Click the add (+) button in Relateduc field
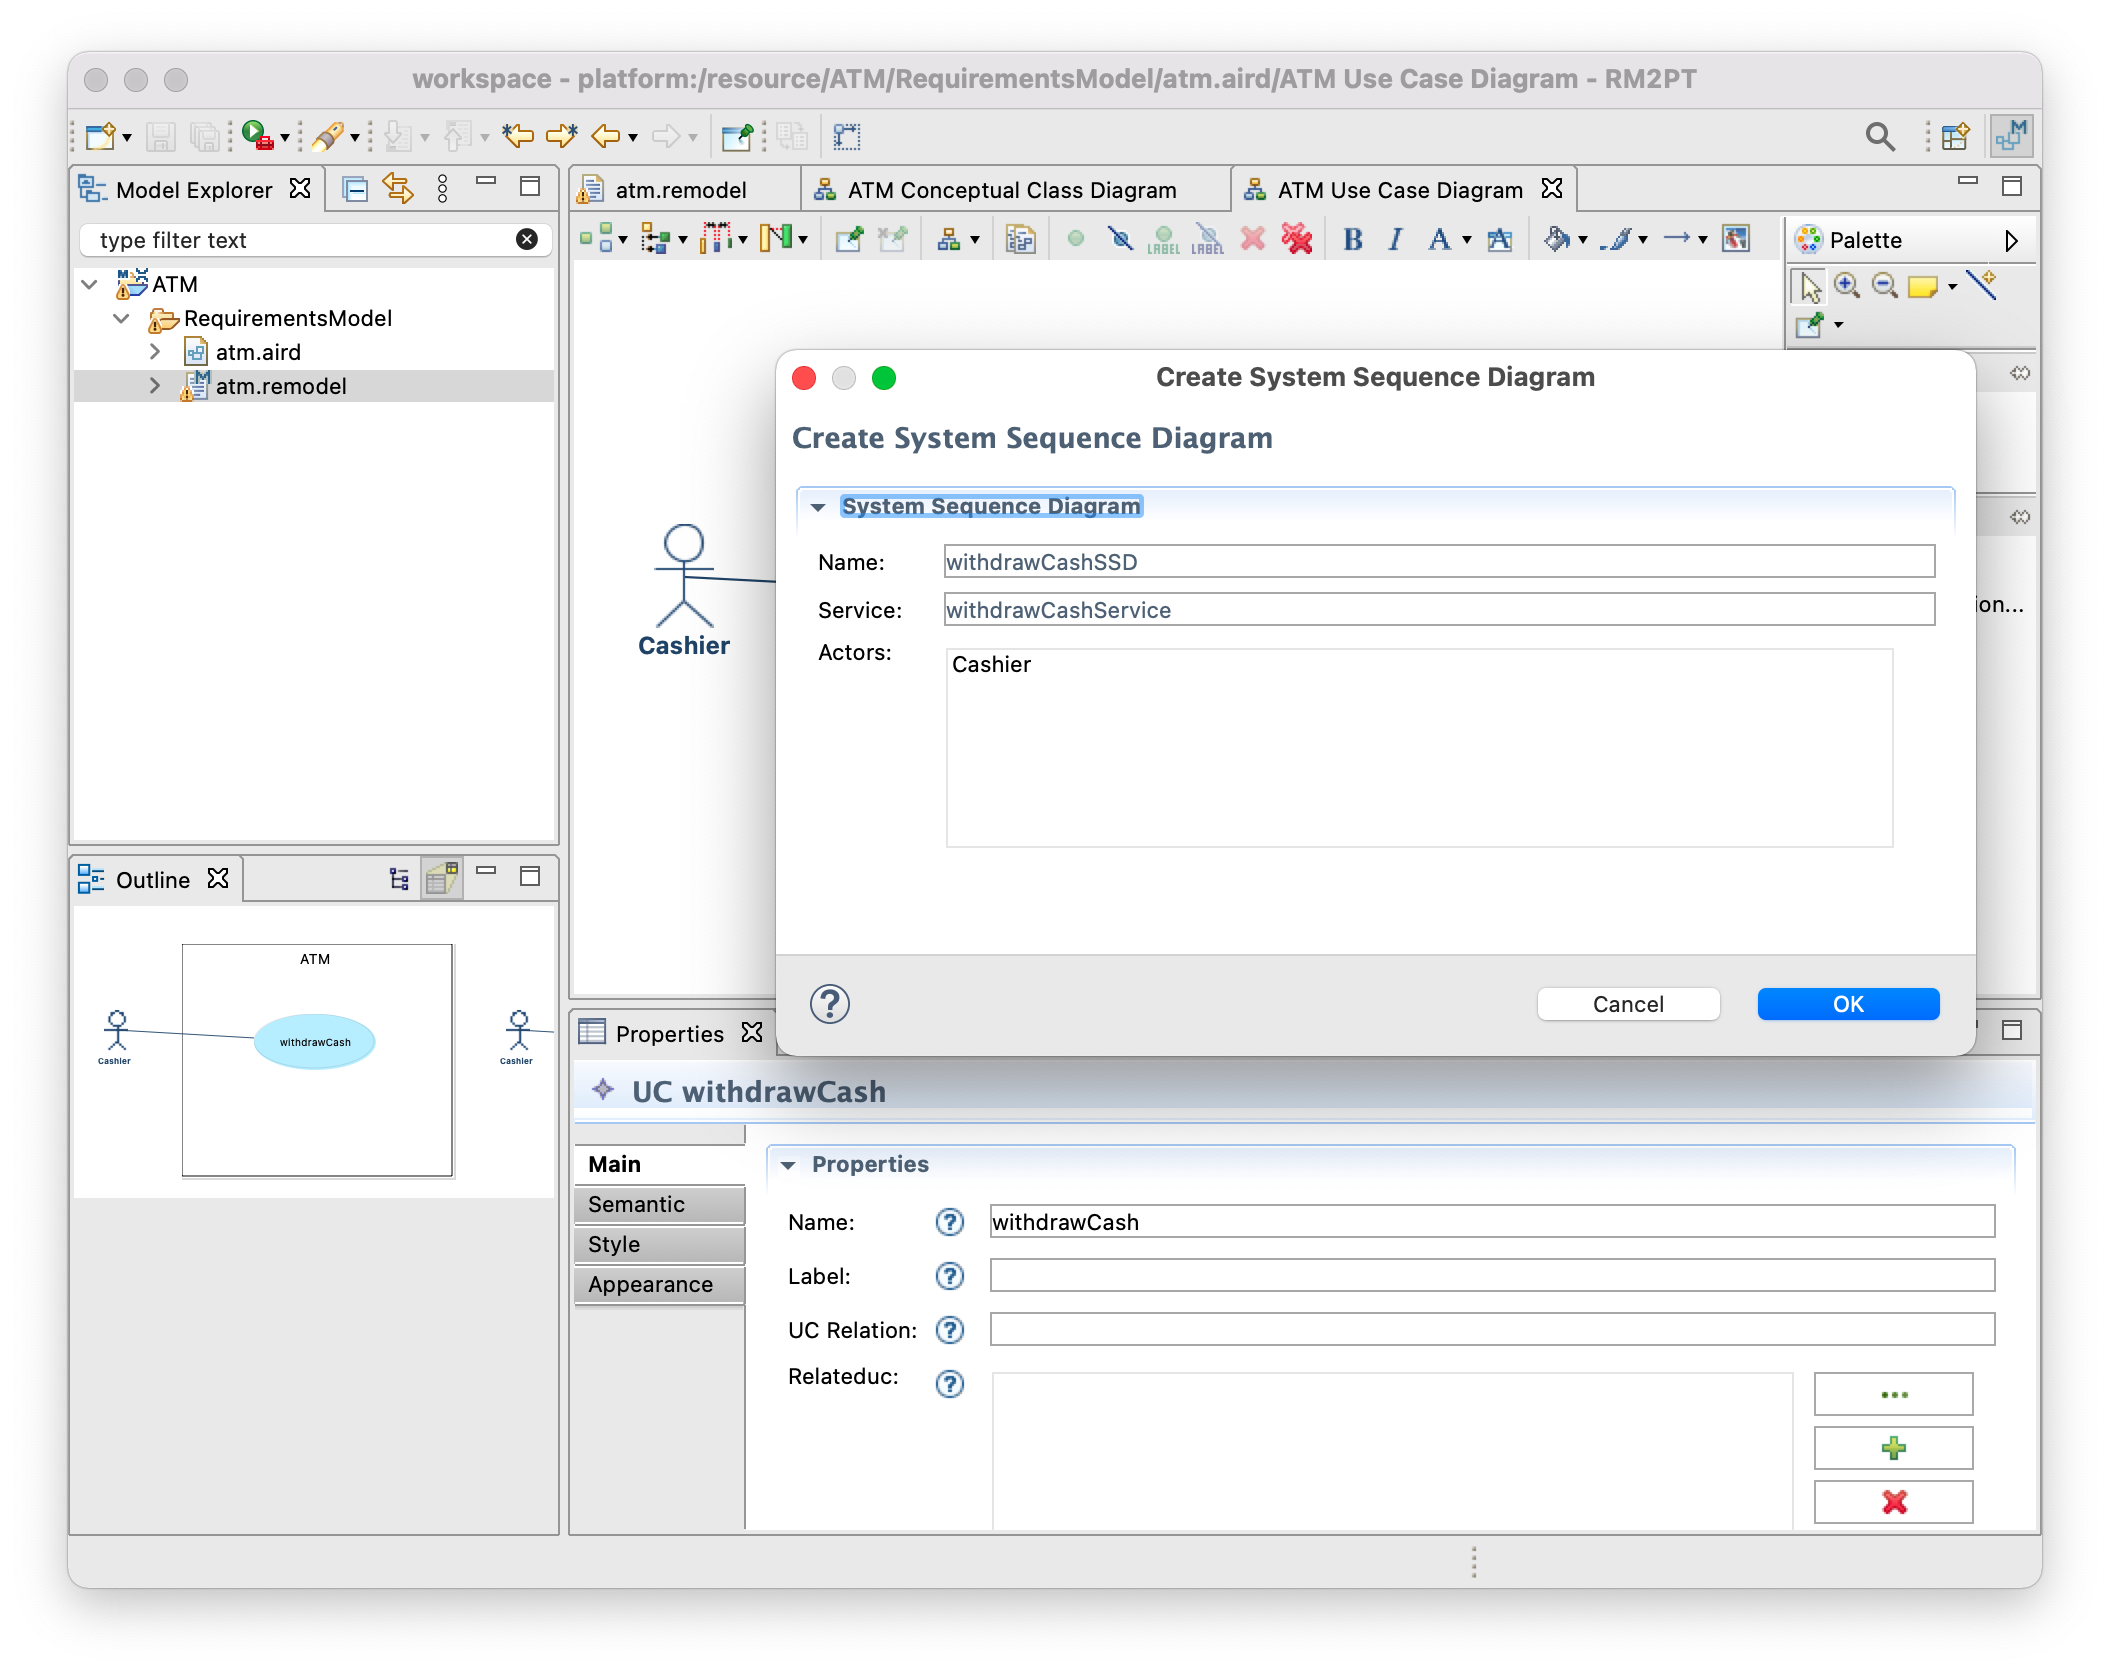 (1894, 1448)
